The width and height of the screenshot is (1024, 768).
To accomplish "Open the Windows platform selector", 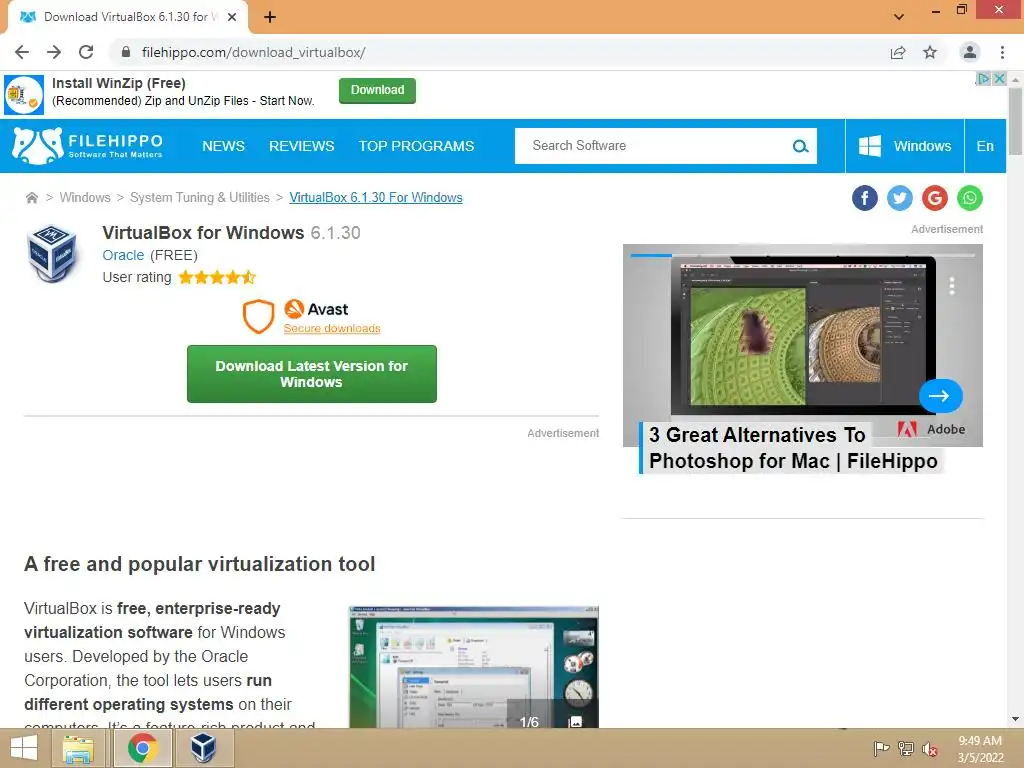I will point(904,146).
